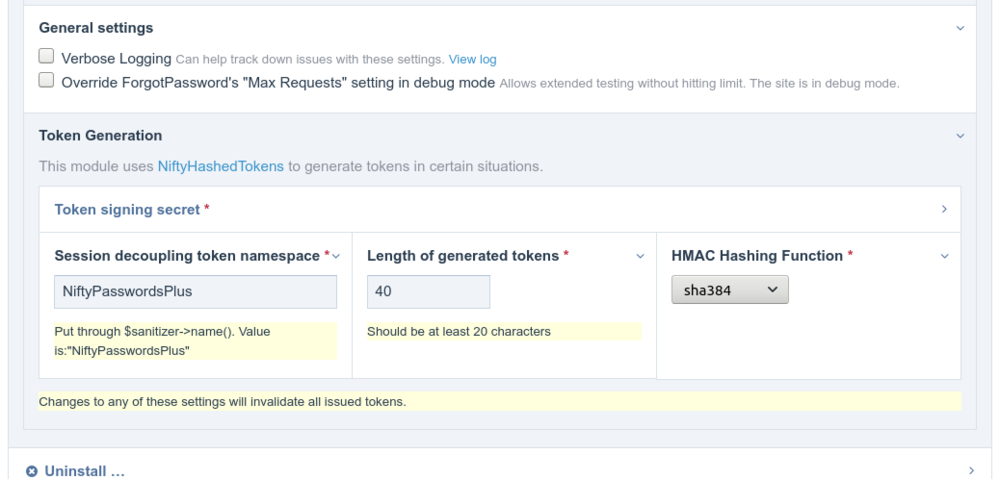Open the HMAC Hashing Function sha384 dropdown
This screenshot has width=1000, height=479.
click(729, 290)
